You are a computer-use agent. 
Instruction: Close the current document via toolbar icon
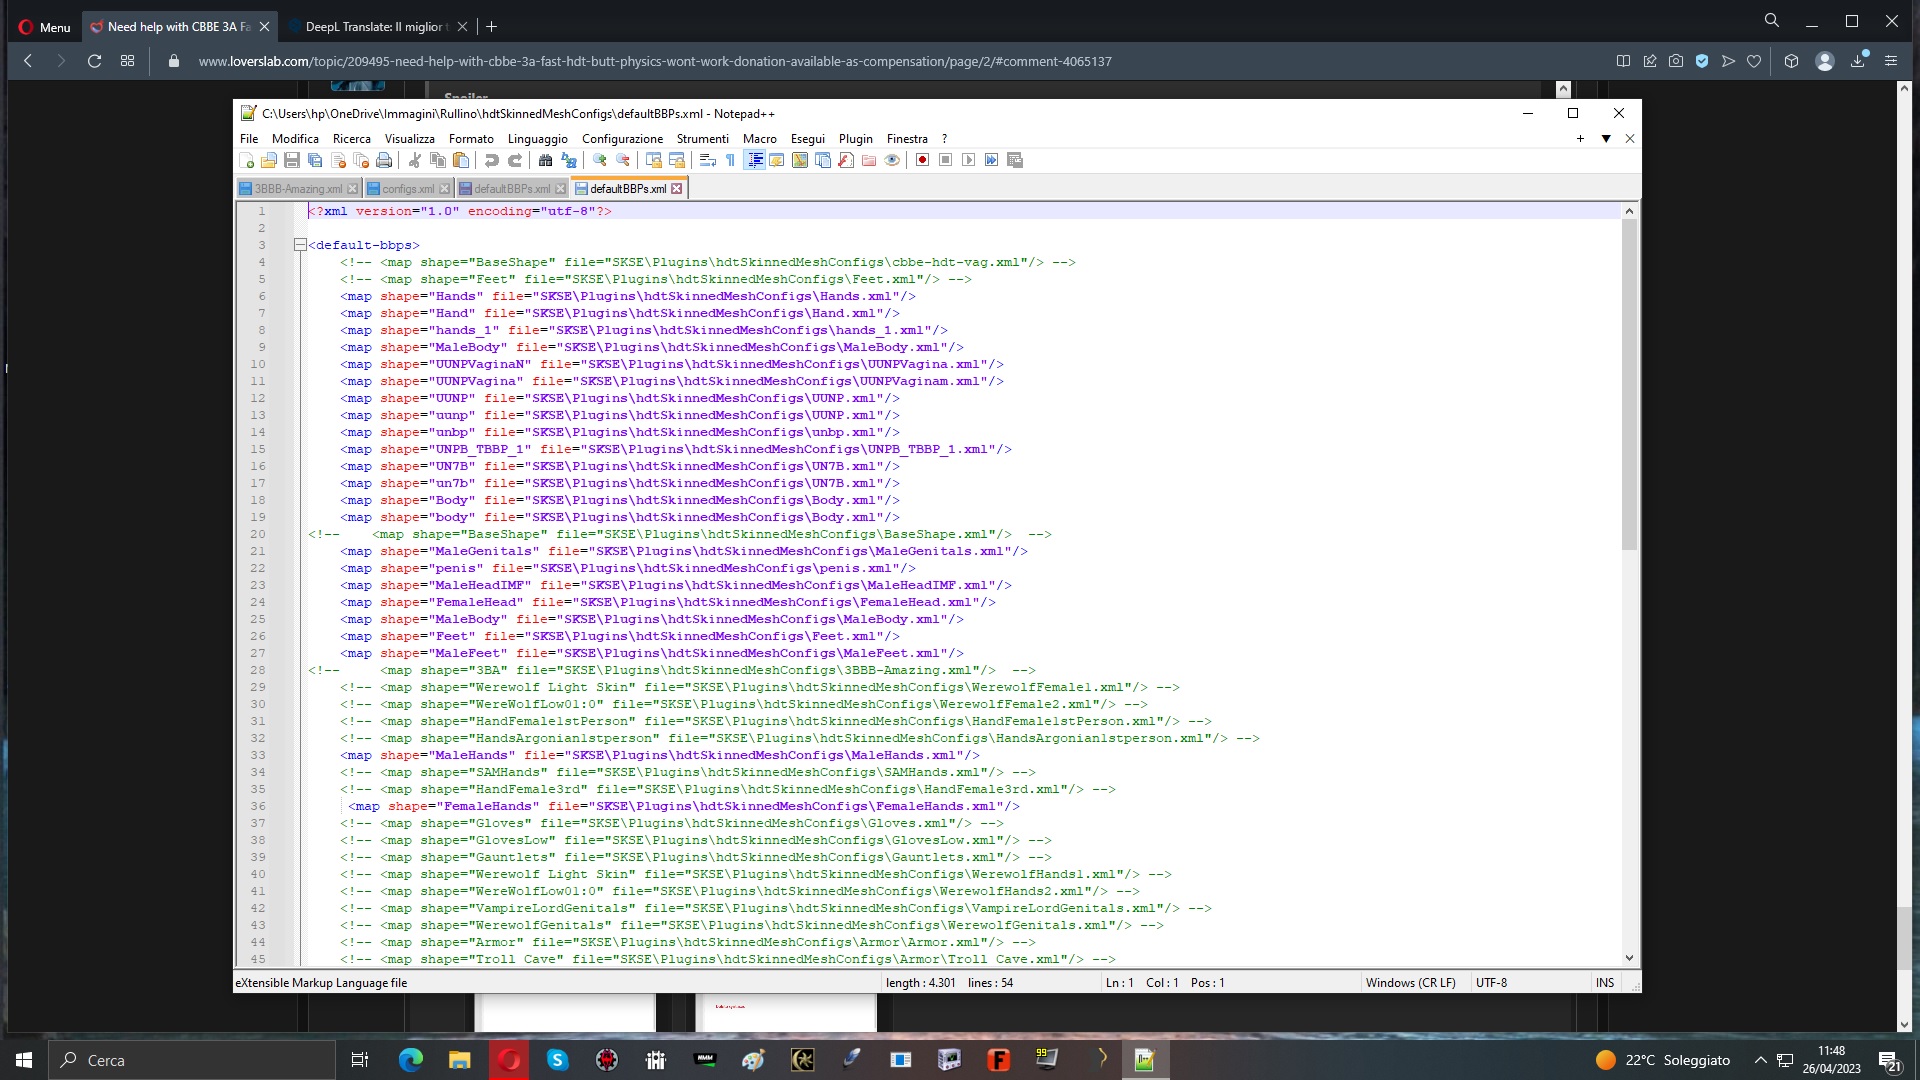click(x=338, y=160)
